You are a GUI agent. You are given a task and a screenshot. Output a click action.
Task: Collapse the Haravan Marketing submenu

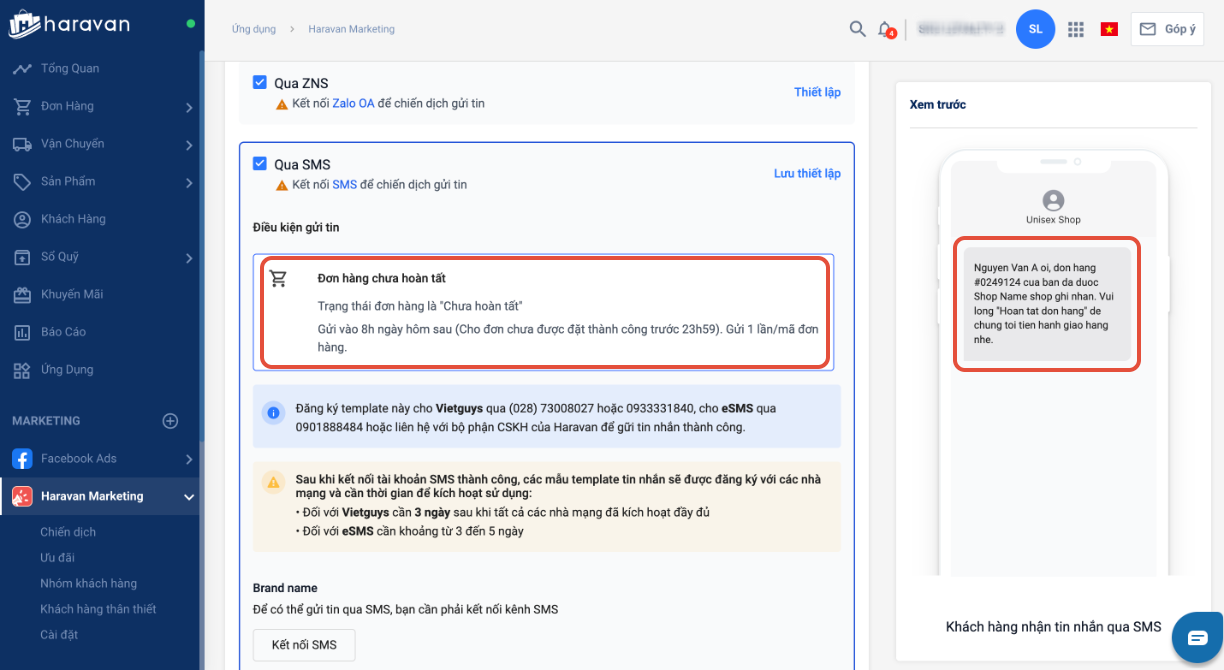189,497
